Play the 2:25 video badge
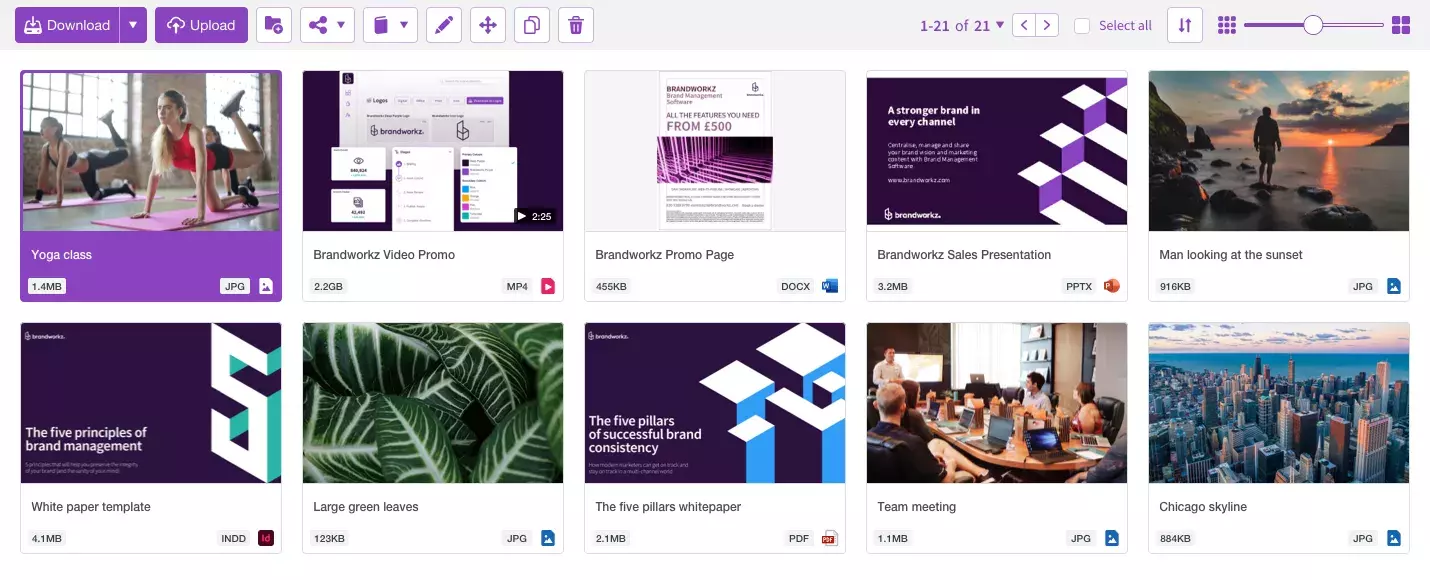The width and height of the screenshot is (1430, 580). pyautogui.click(x=534, y=216)
